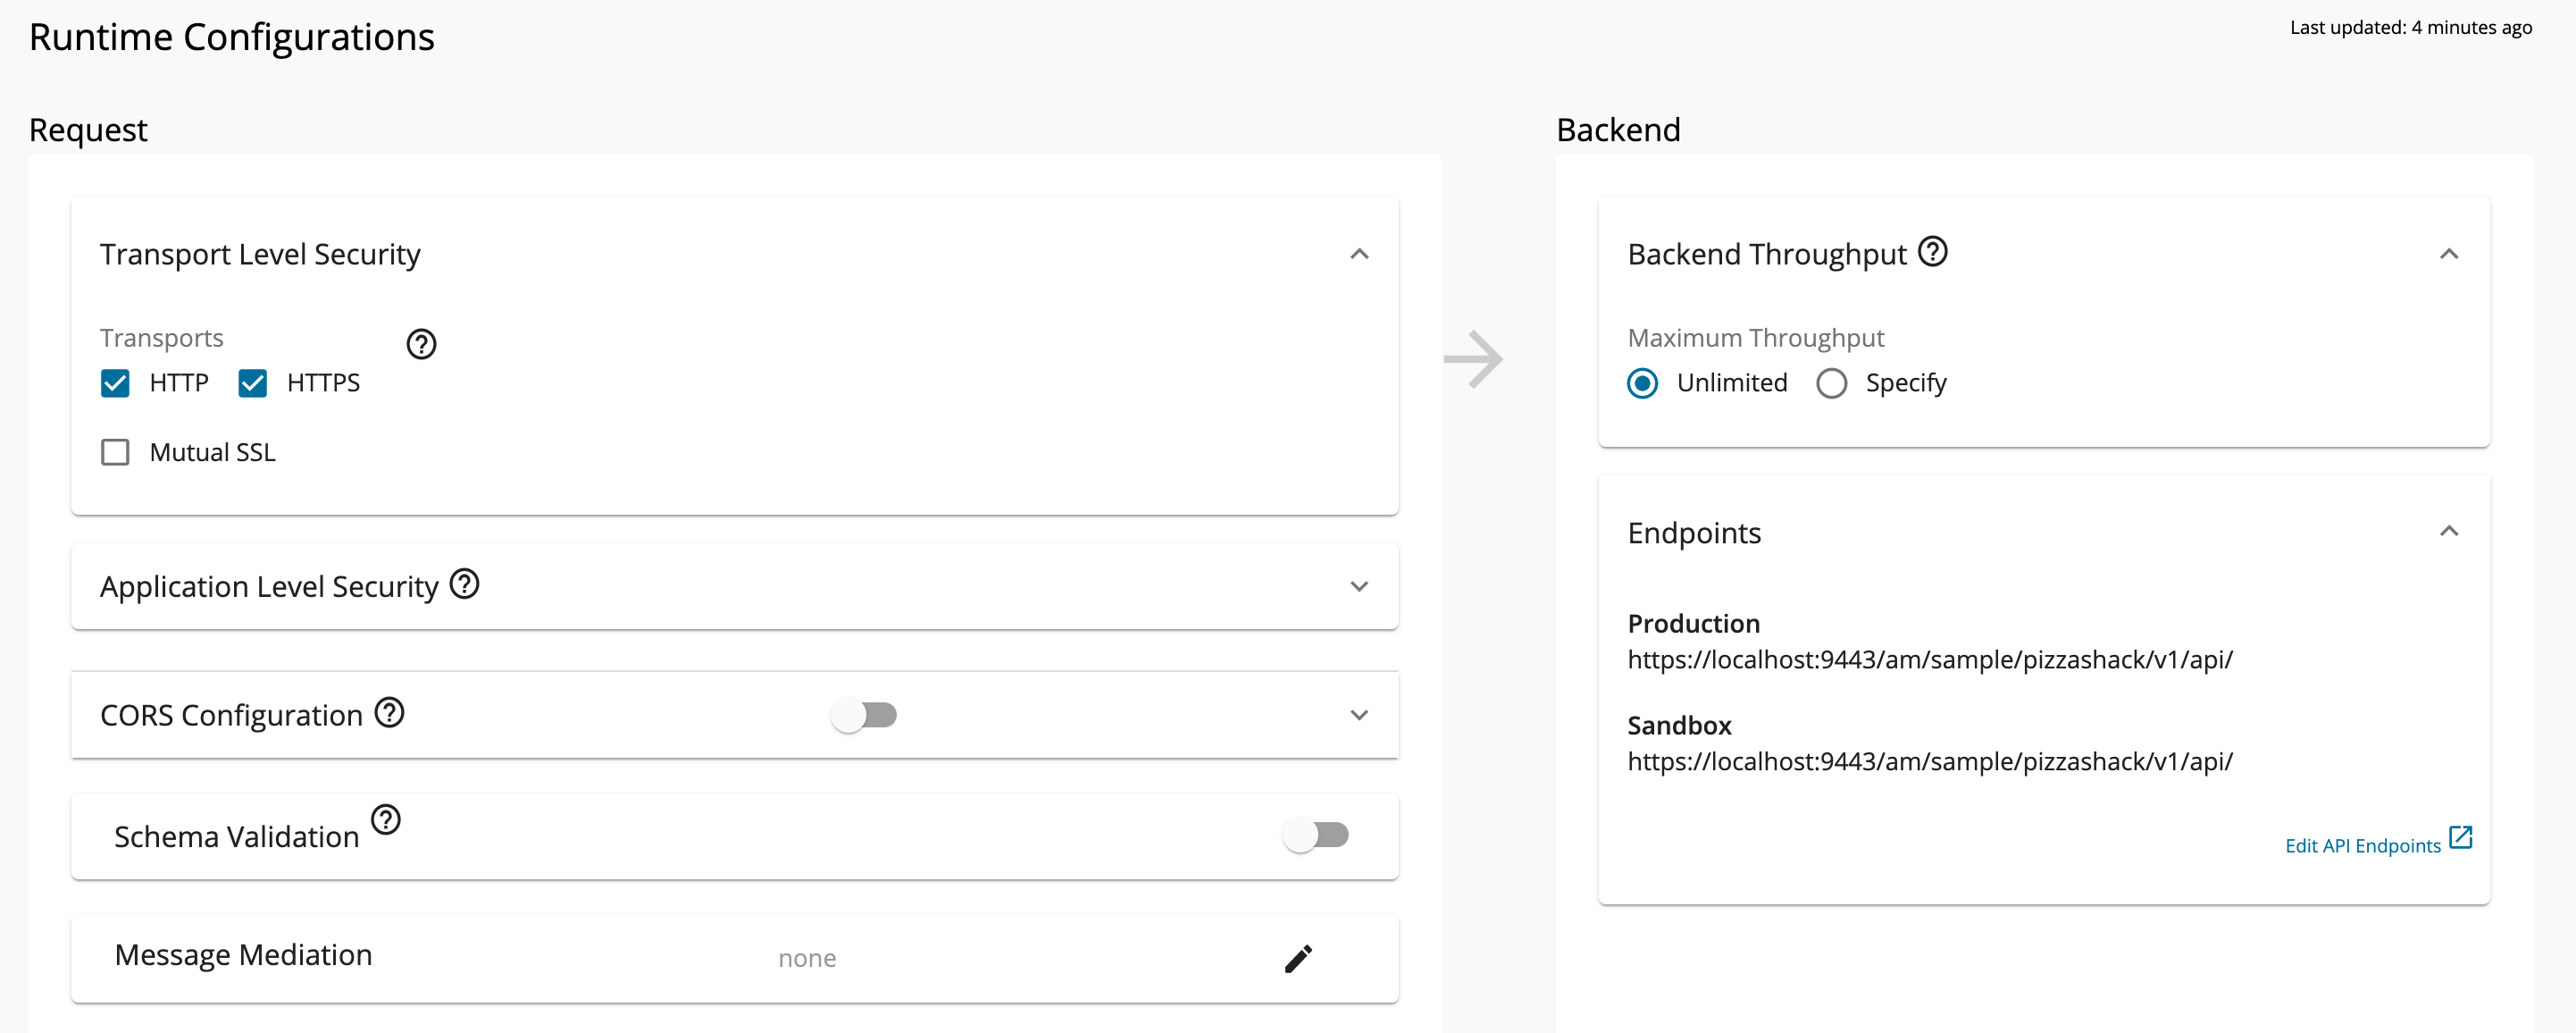Click the Sandbox endpoint URL
Screen dimensions: 2576x1033
tap(1929, 762)
